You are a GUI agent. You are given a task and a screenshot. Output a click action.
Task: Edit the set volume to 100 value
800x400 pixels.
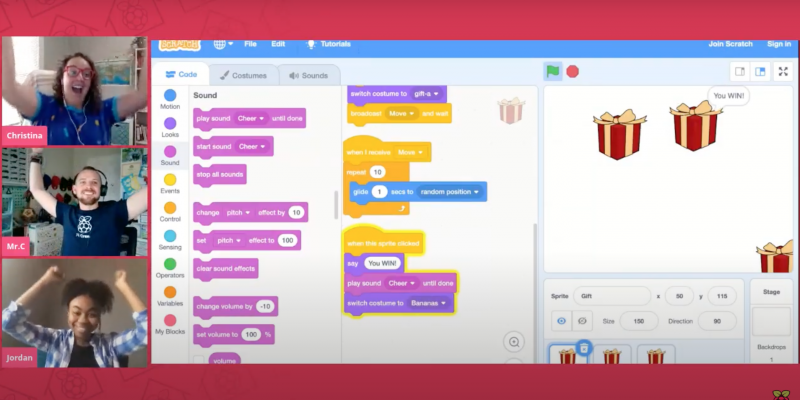[x=251, y=335]
